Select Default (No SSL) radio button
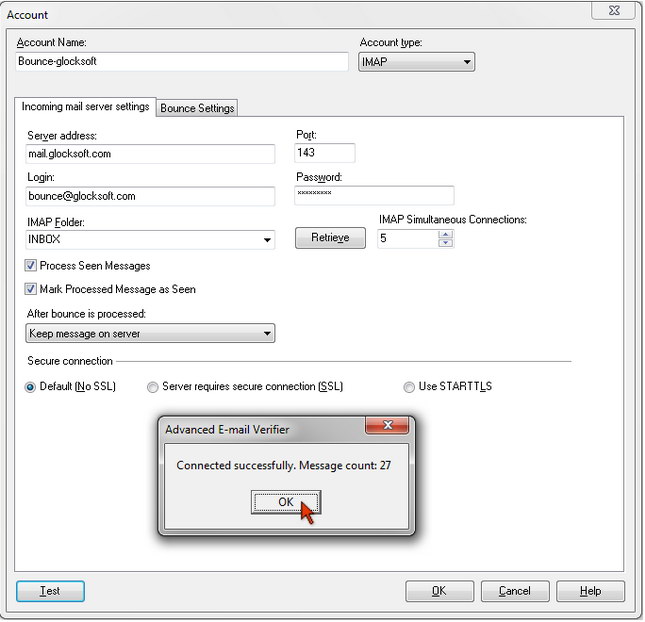 point(30,387)
